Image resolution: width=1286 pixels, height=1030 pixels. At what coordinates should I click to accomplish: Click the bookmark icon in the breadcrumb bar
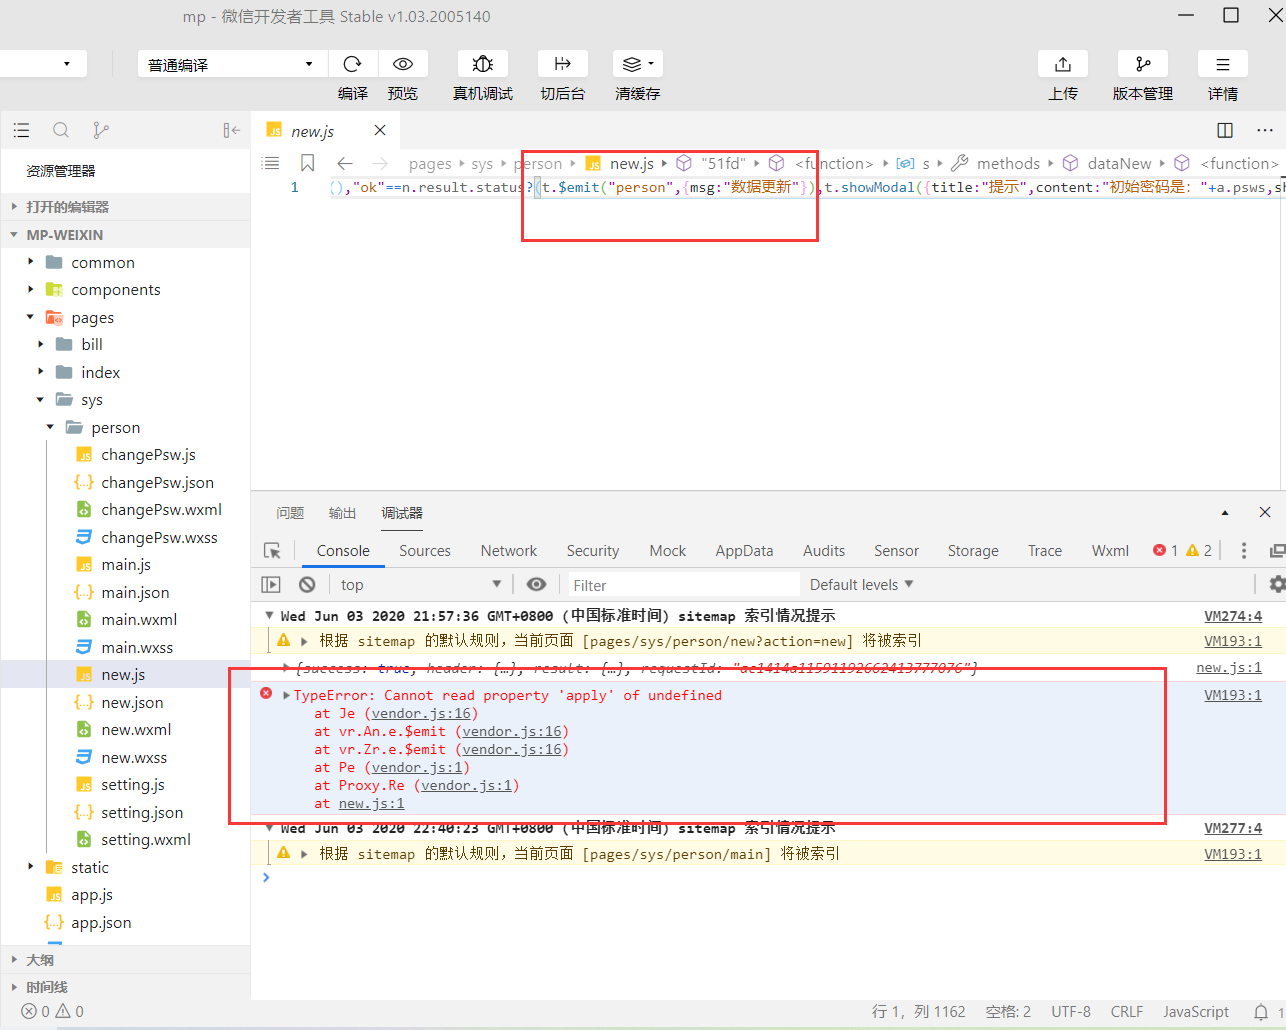[308, 163]
